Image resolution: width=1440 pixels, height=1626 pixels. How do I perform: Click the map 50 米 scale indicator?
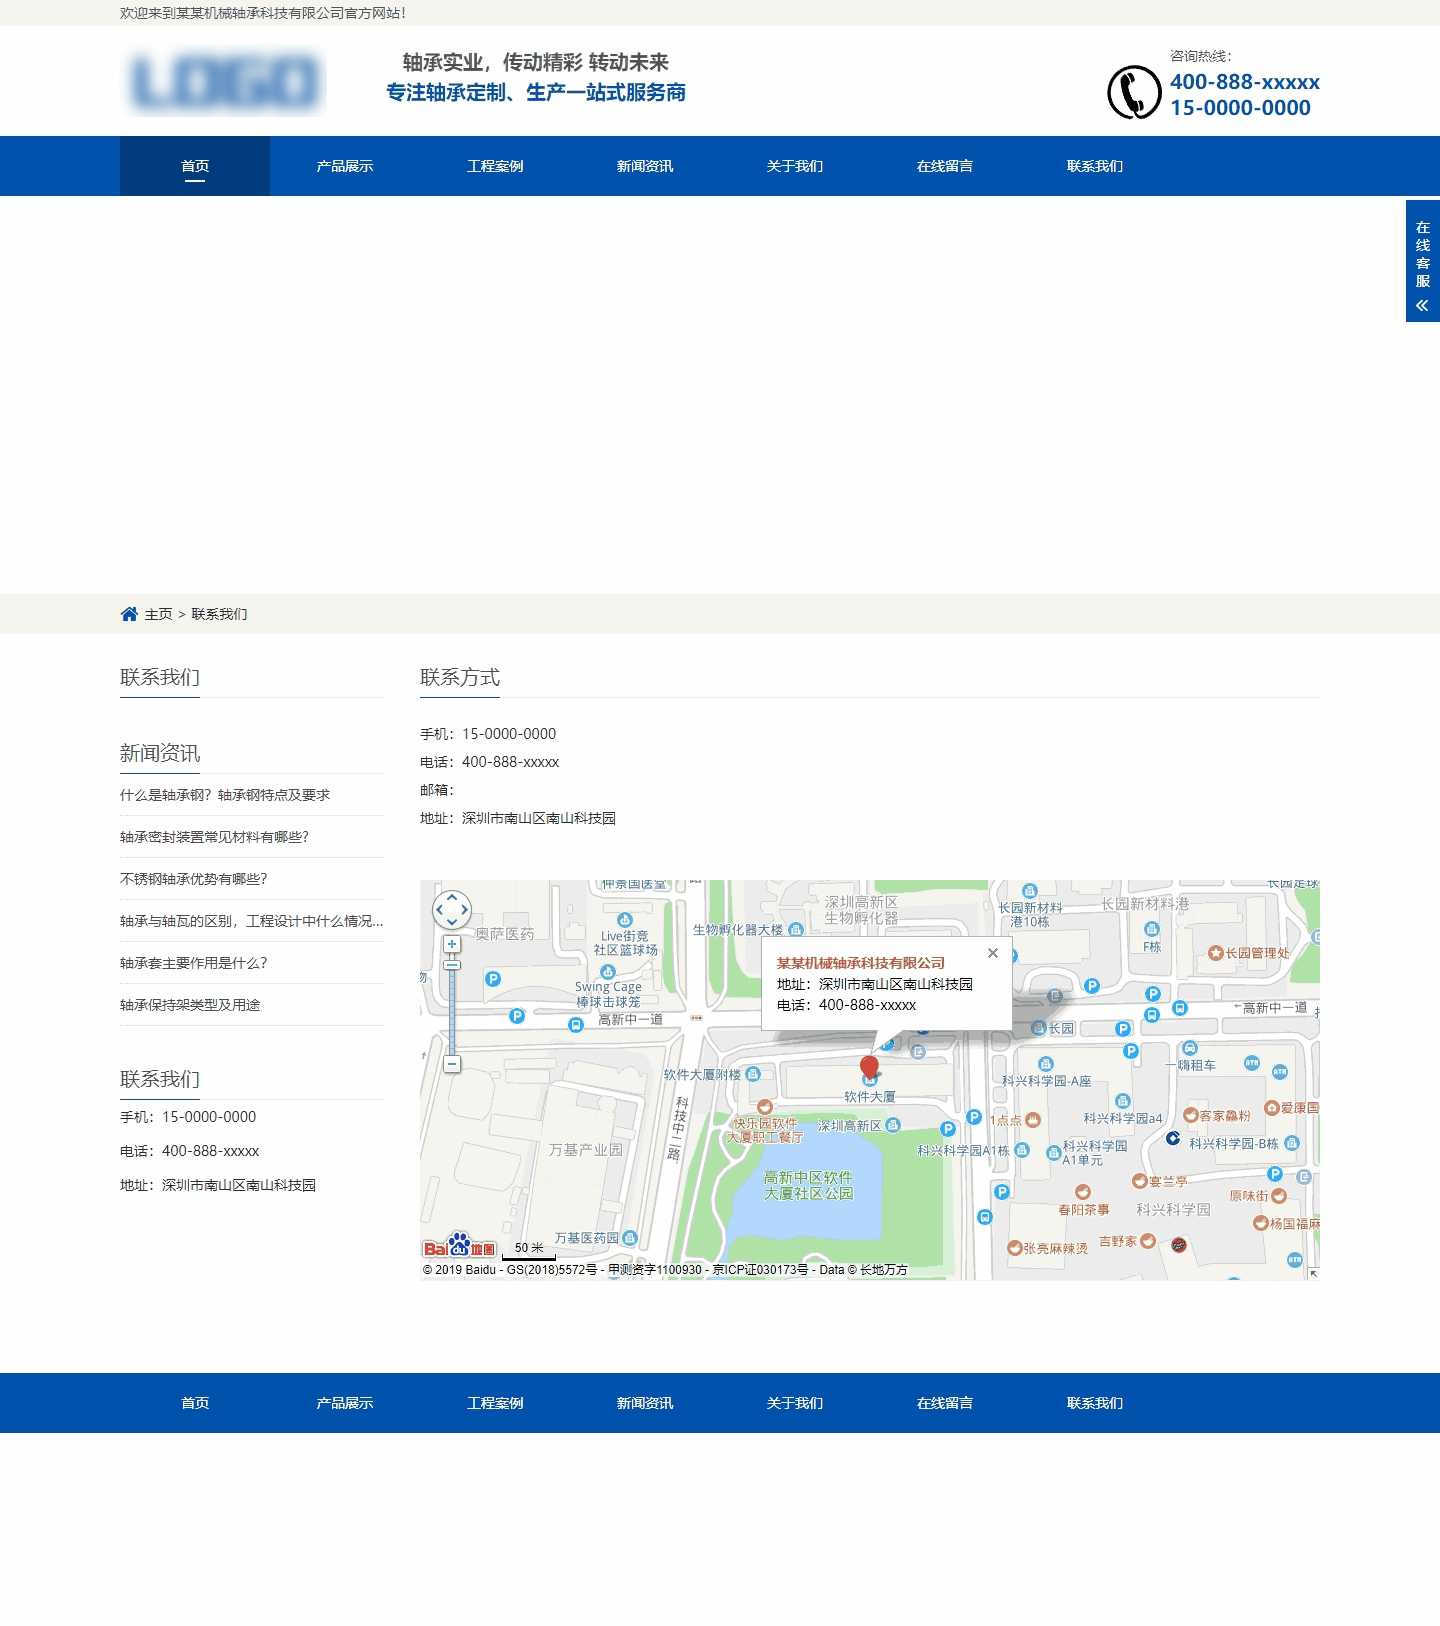[528, 1249]
